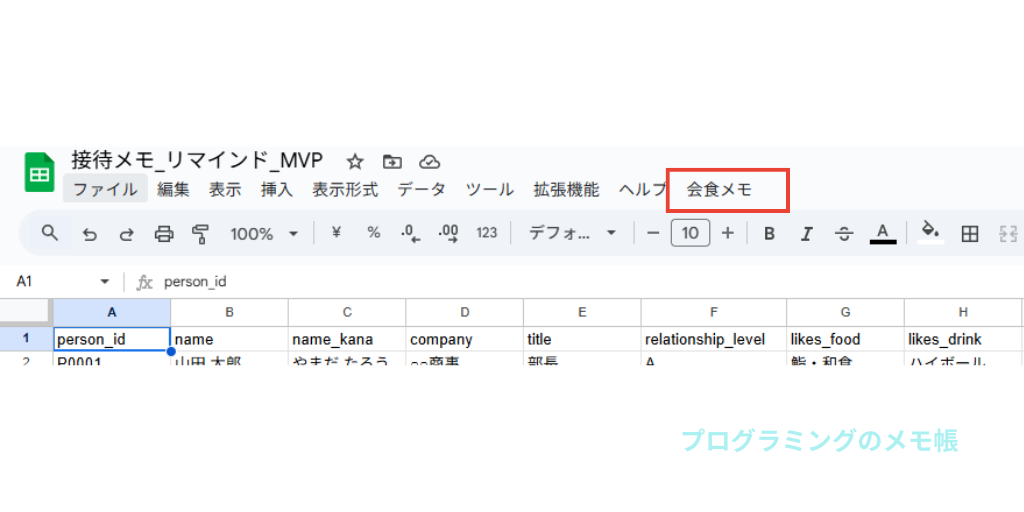This screenshot has width=1024, height=512.
Task: Undo the last action
Action: point(90,234)
